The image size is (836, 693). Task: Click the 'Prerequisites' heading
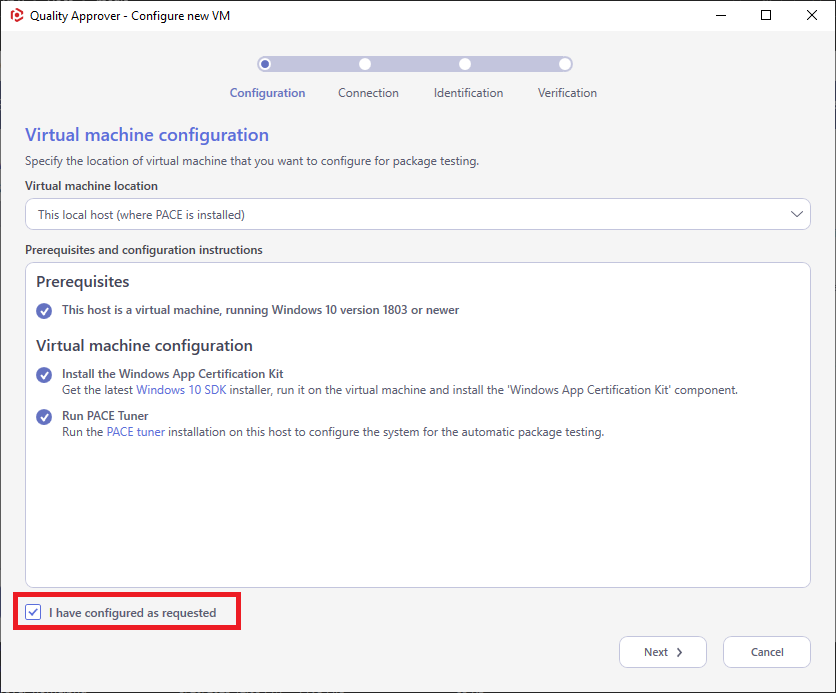point(83,281)
